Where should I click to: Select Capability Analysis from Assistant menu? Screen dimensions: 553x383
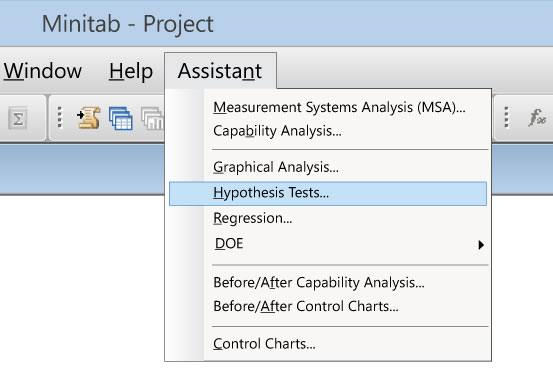point(277,131)
